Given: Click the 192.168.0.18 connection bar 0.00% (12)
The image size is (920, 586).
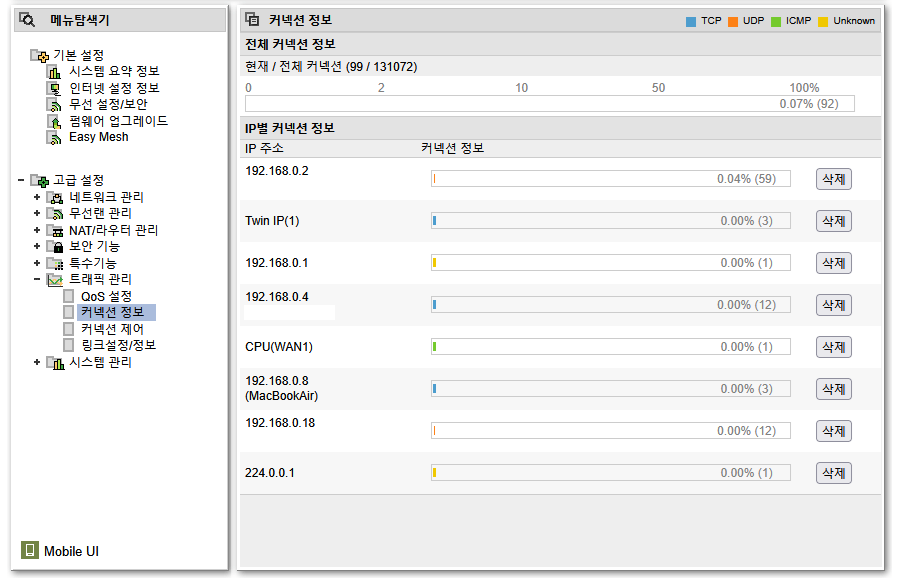Looking at the screenshot, I should 611,431.
